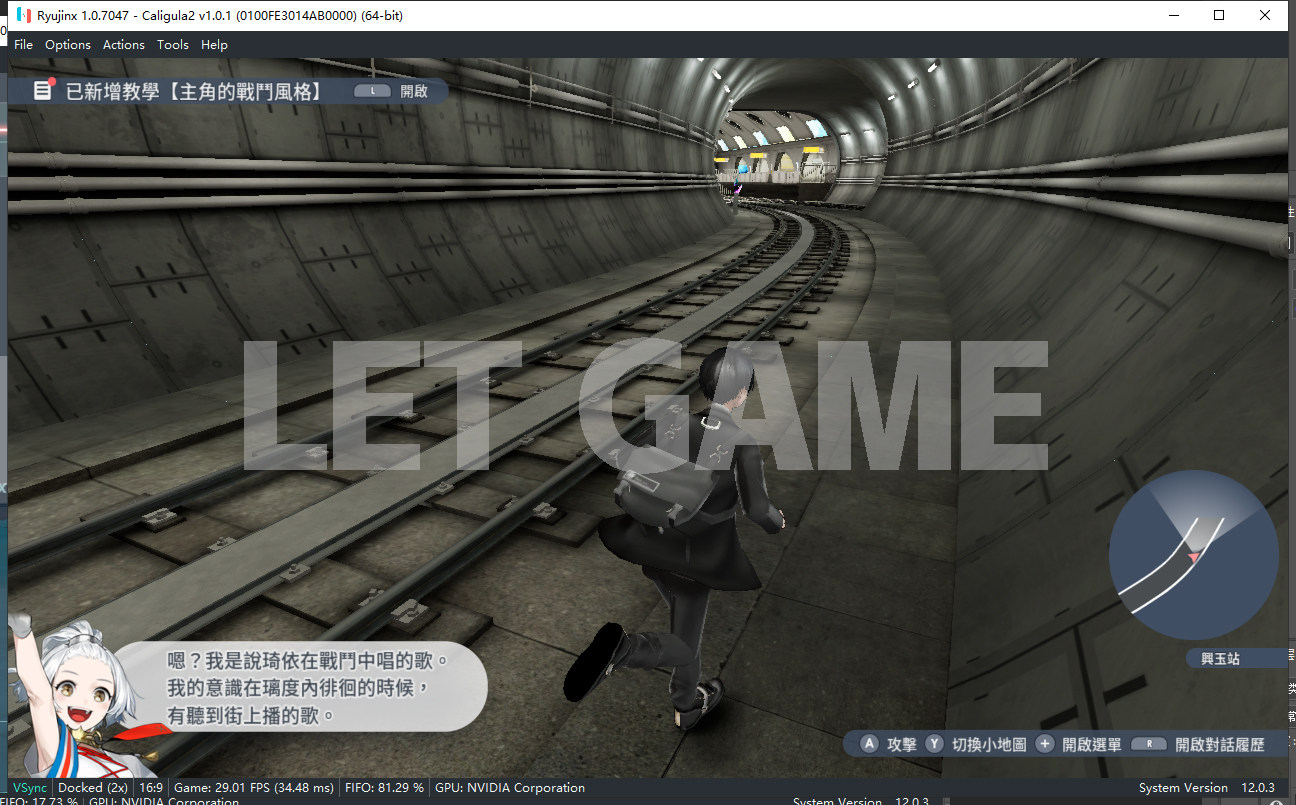The width and height of the screenshot is (1296, 805).
Task: Click the plus icon to open menu
Action: click(x=1044, y=744)
